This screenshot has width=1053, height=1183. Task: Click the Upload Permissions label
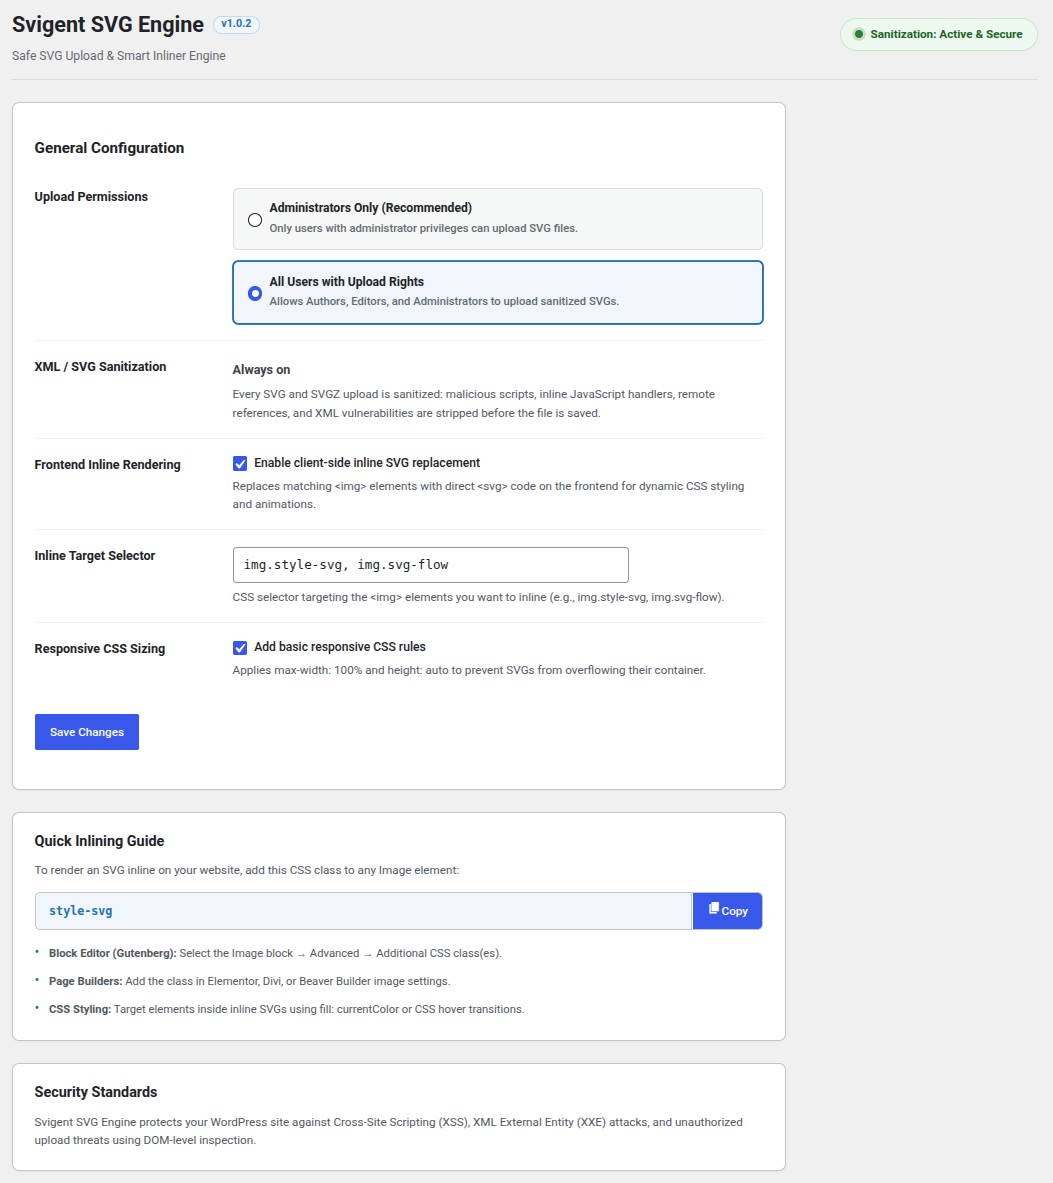pyautogui.click(x=91, y=196)
